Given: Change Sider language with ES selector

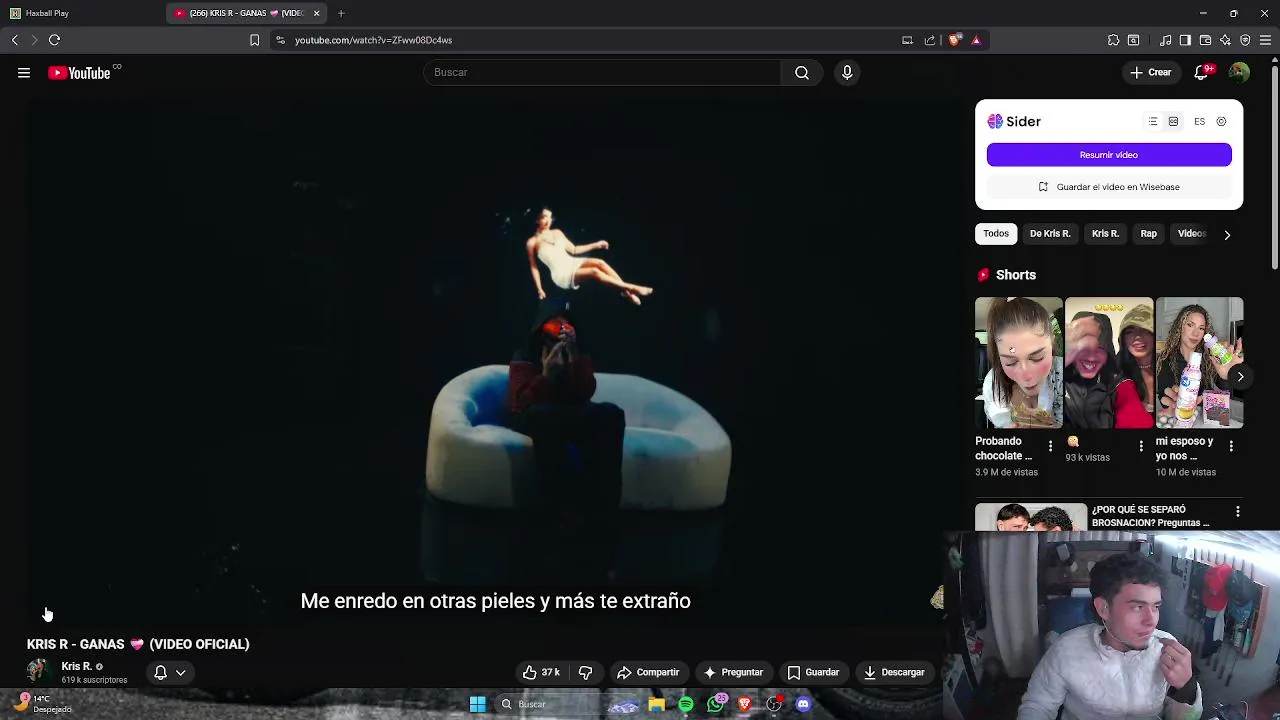Looking at the screenshot, I should coord(1199,122).
